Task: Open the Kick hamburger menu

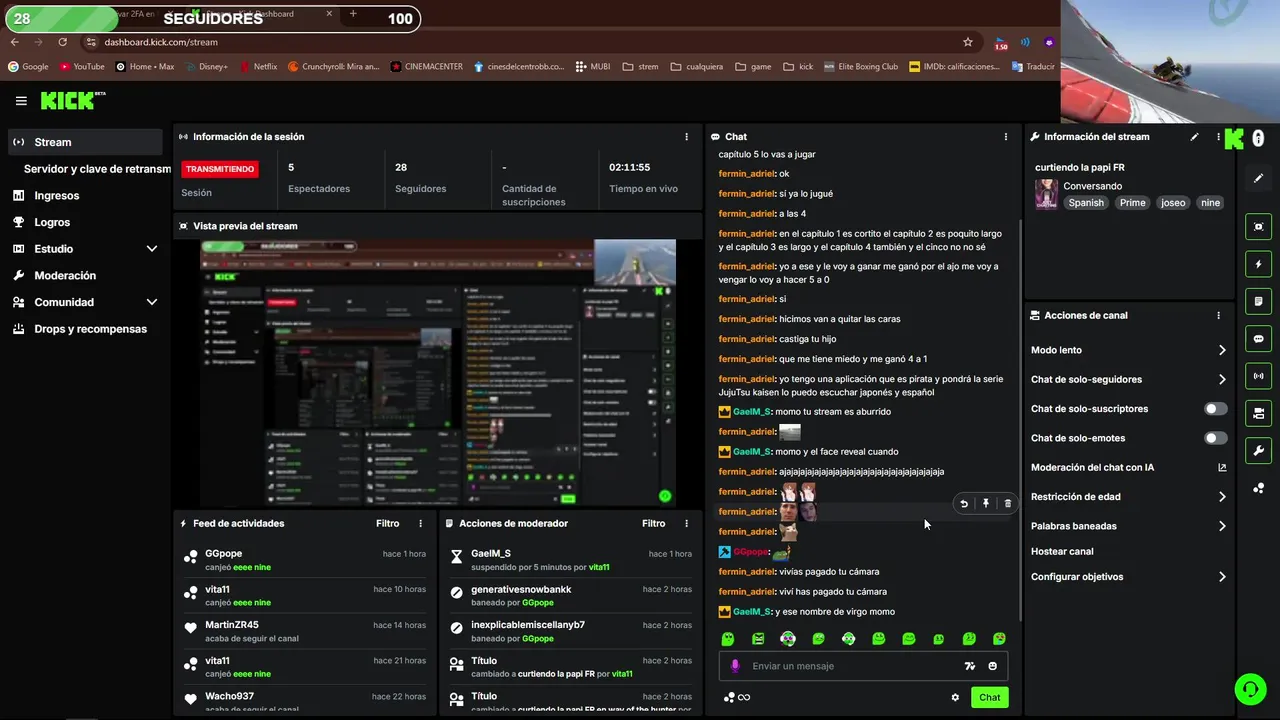Action: tap(21, 101)
